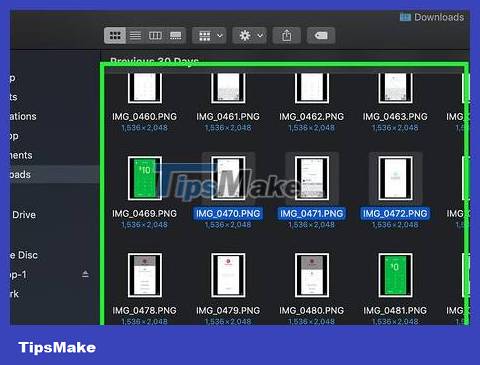
Task: Click the Share toolbar button
Action: pos(287,35)
